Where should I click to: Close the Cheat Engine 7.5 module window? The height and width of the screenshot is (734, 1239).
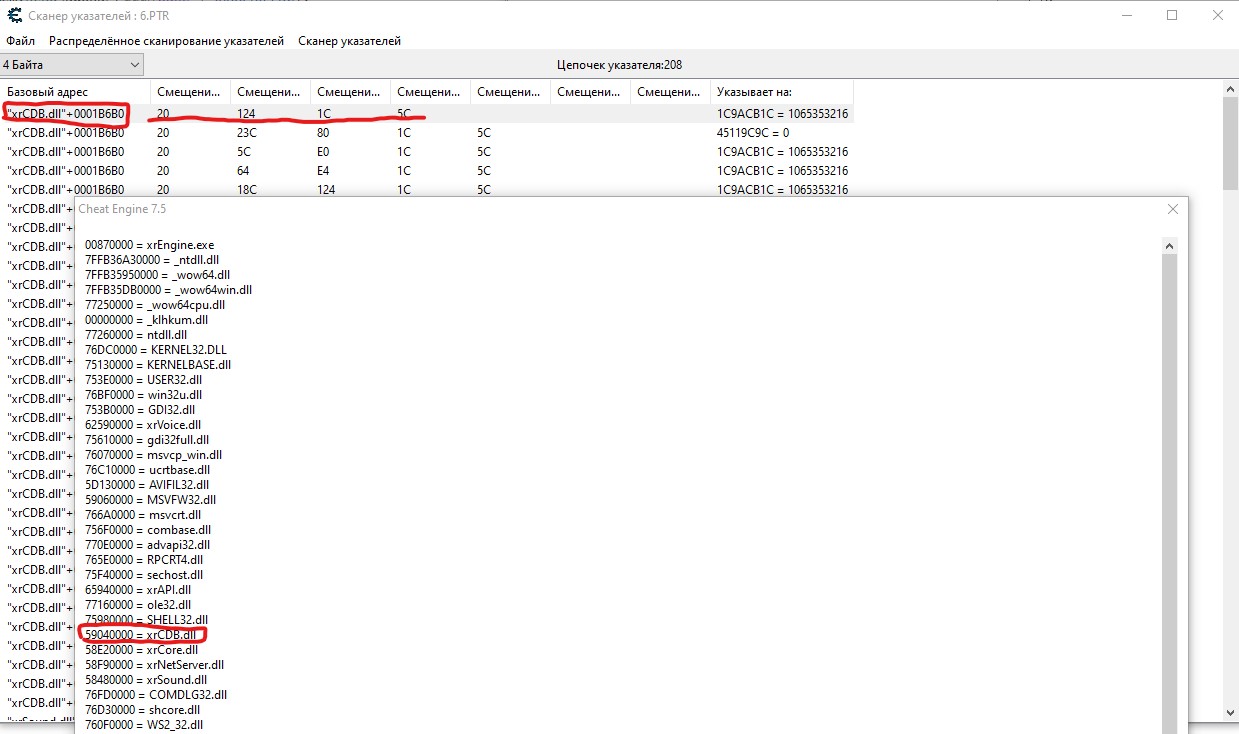1171,209
